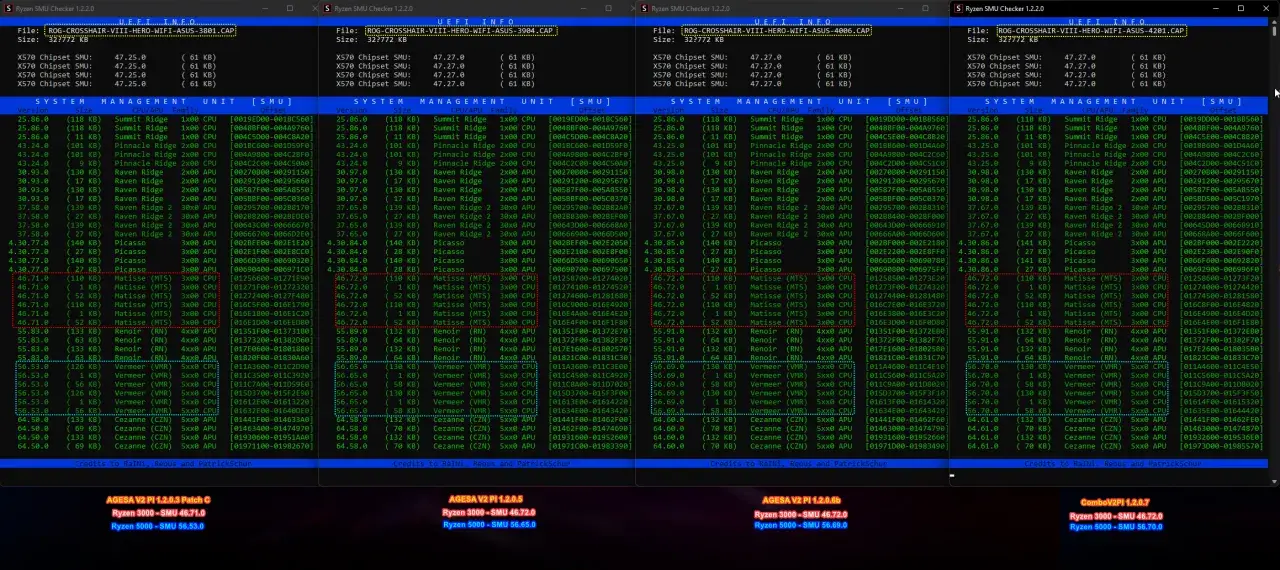Close the window showing ASUS-4201.CAP
The width and height of the screenshot is (1280, 570).
click(1268, 8)
